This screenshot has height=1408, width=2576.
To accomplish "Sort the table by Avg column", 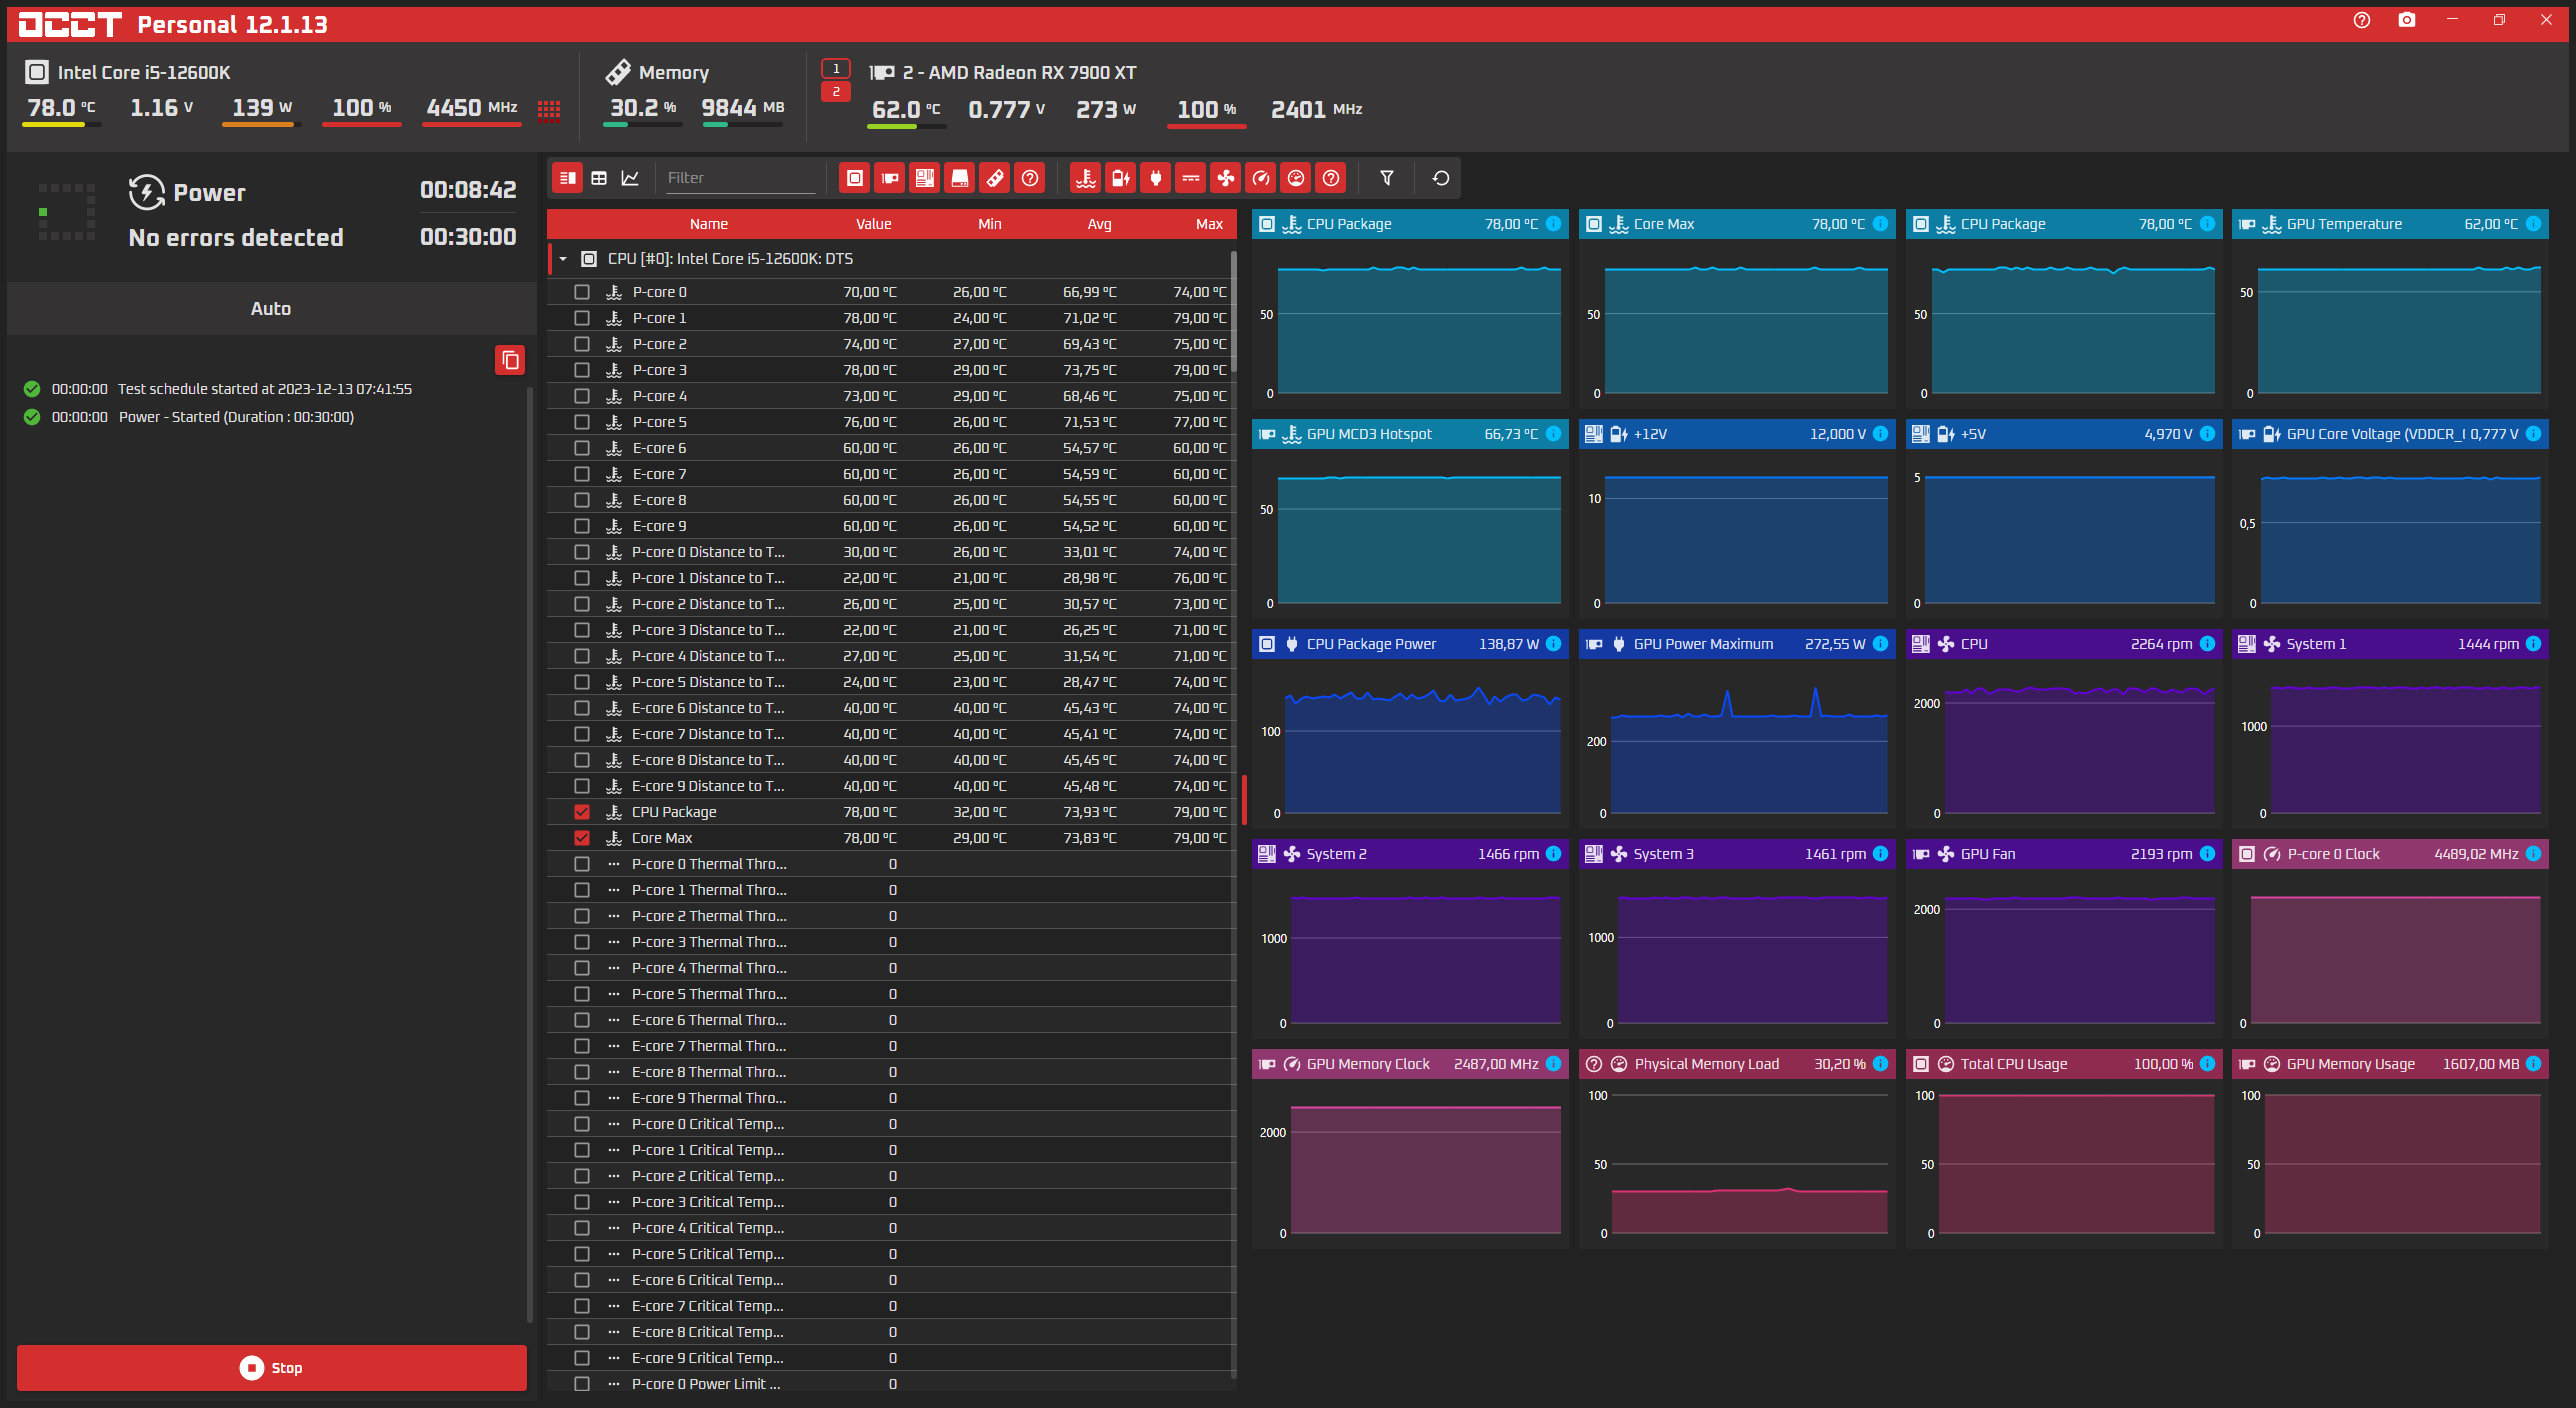I will pos(1100,224).
